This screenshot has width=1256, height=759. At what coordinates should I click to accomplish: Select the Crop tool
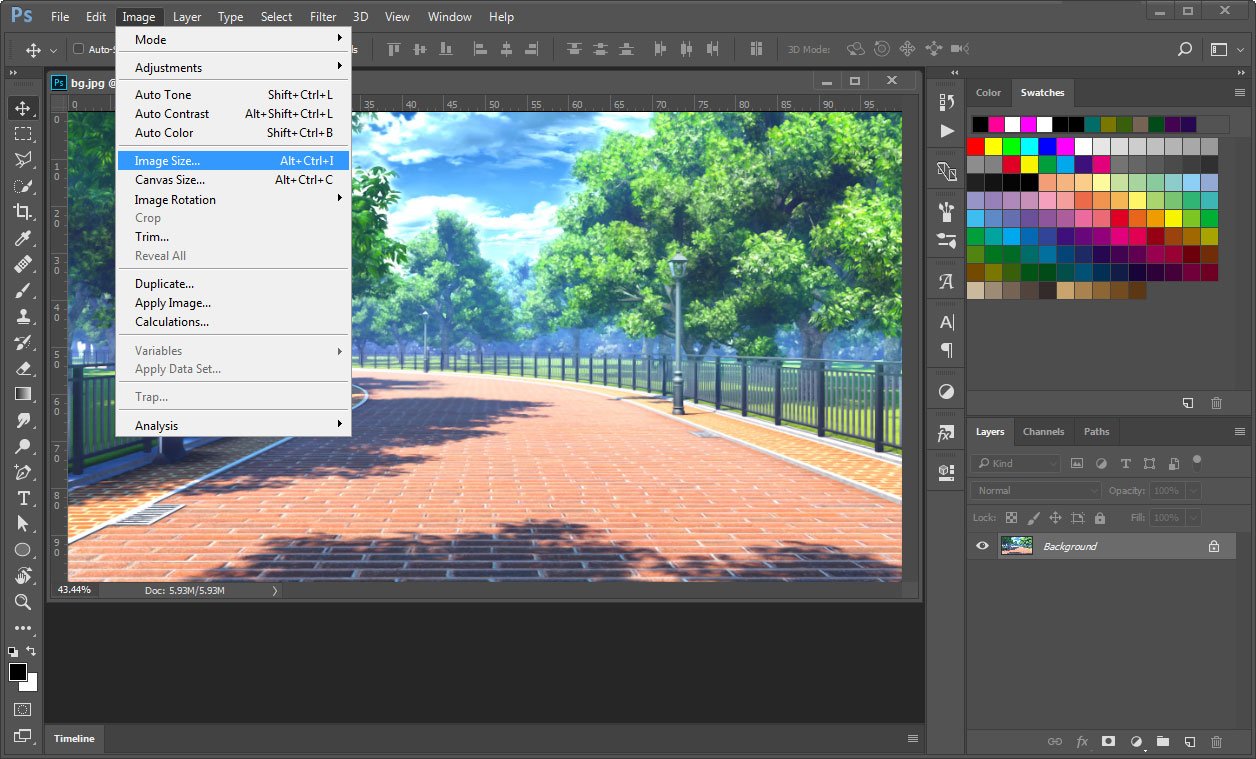[x=22, y=212]
